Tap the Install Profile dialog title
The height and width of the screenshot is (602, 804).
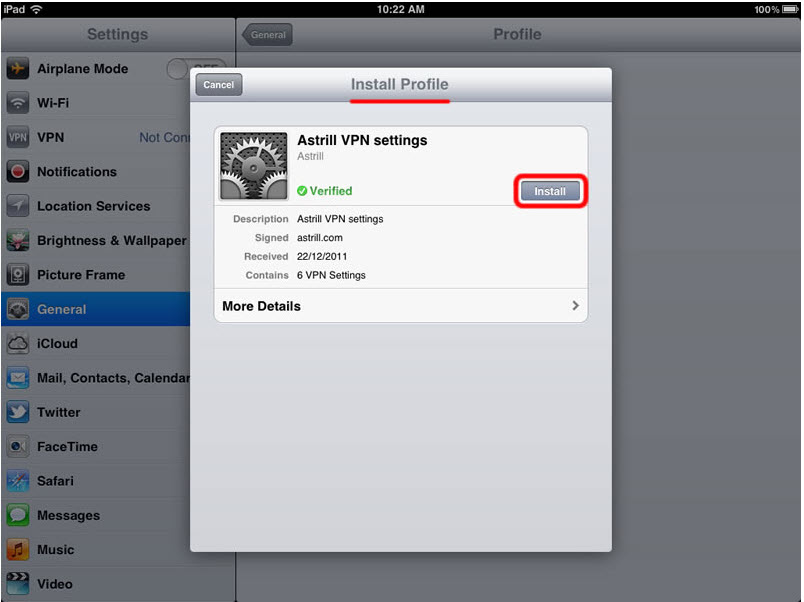pyautogui.click(x=399, y=84)
